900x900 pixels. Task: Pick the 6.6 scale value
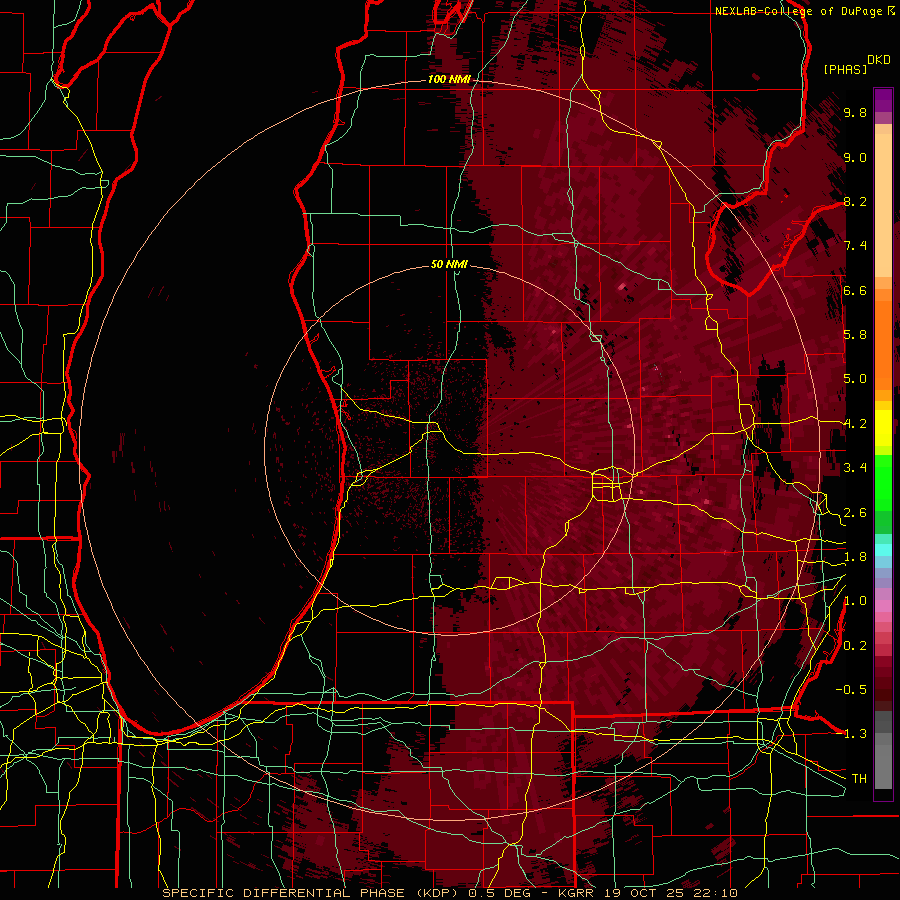855,290
